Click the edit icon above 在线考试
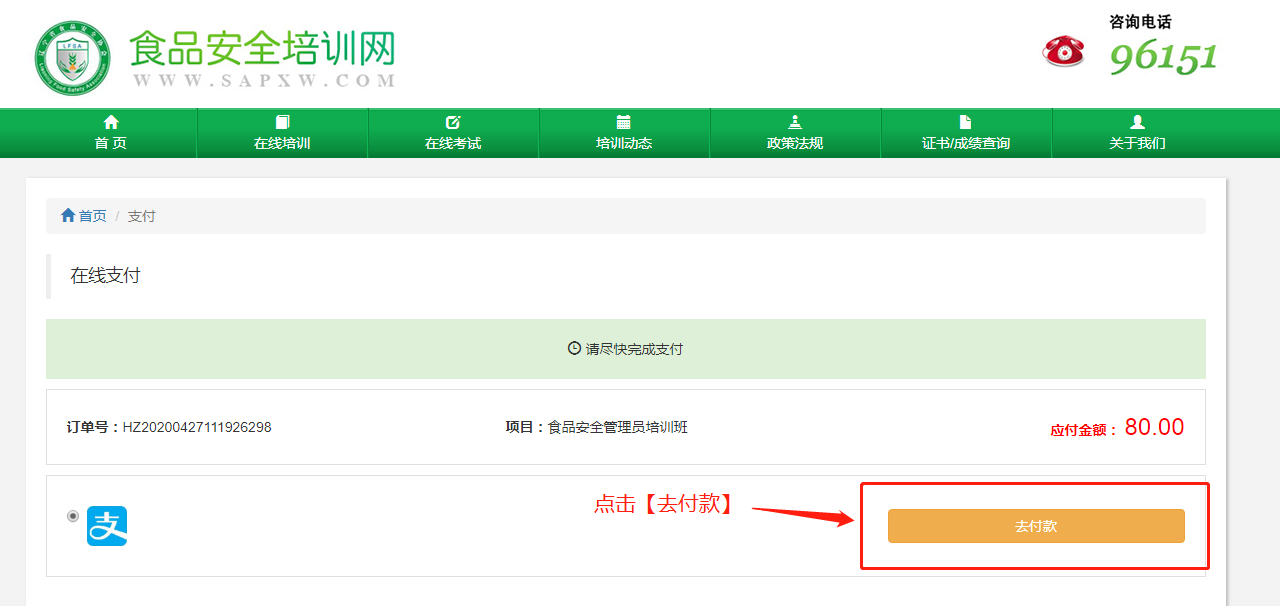Image resolution: width=1280 pixels, height=606 pixels. point(453,122)
